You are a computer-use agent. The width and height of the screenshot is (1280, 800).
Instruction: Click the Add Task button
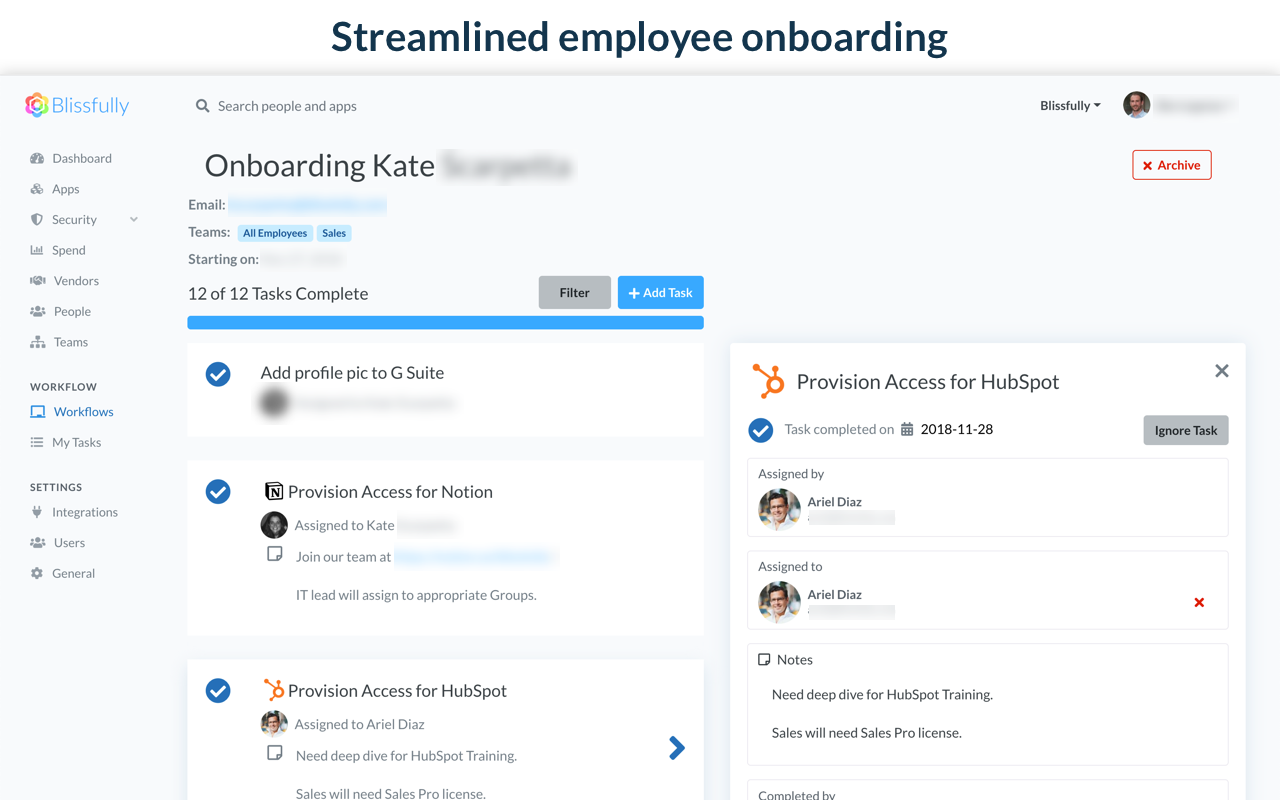(661, 293)
